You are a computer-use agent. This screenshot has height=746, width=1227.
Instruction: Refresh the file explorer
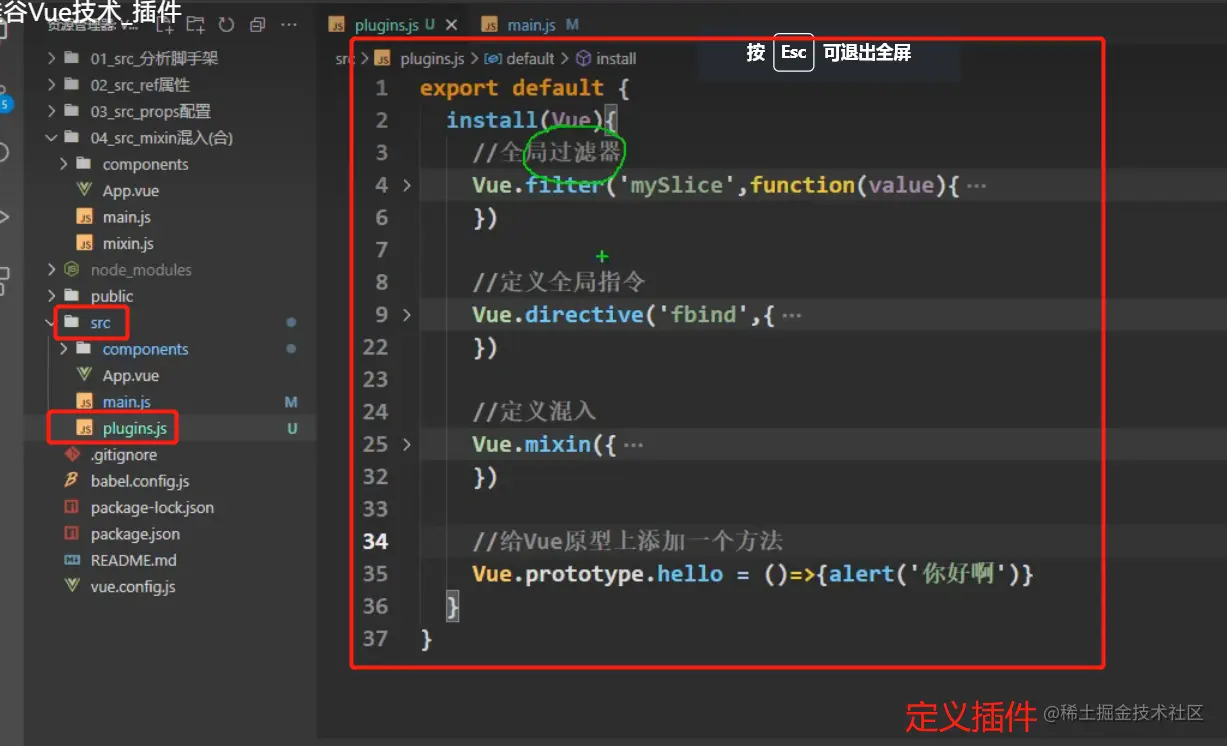click(226, 24)
